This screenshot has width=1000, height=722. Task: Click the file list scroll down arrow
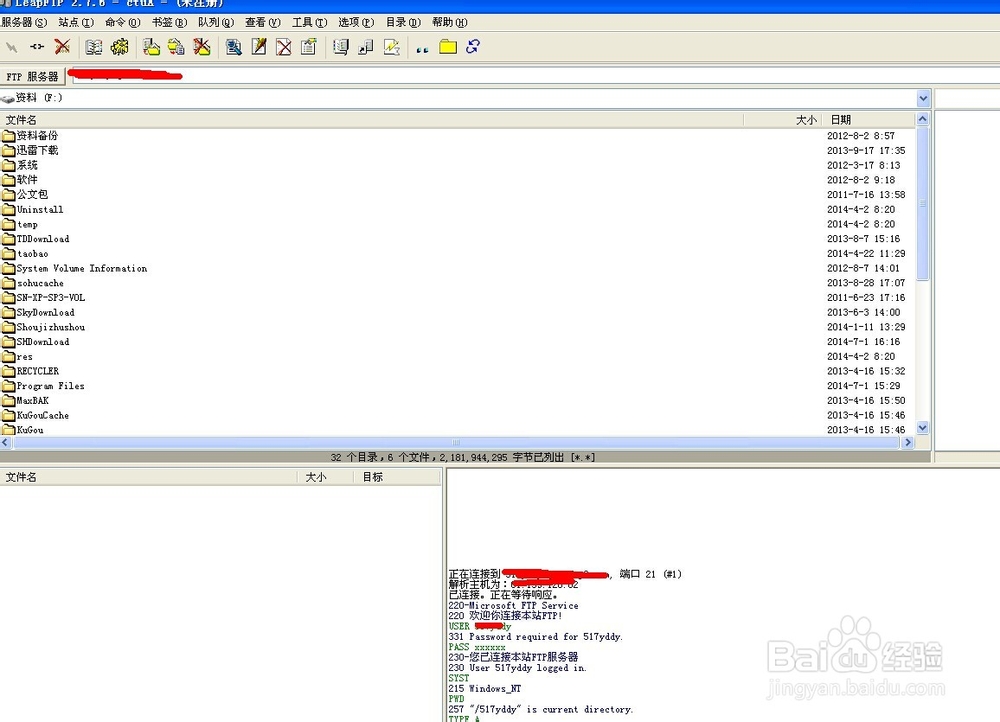923,428
